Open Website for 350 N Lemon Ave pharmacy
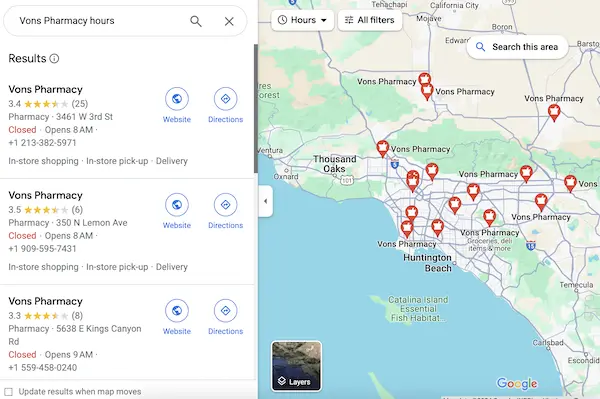This screenshot has height=399, width=600. [x=176, y=211]
